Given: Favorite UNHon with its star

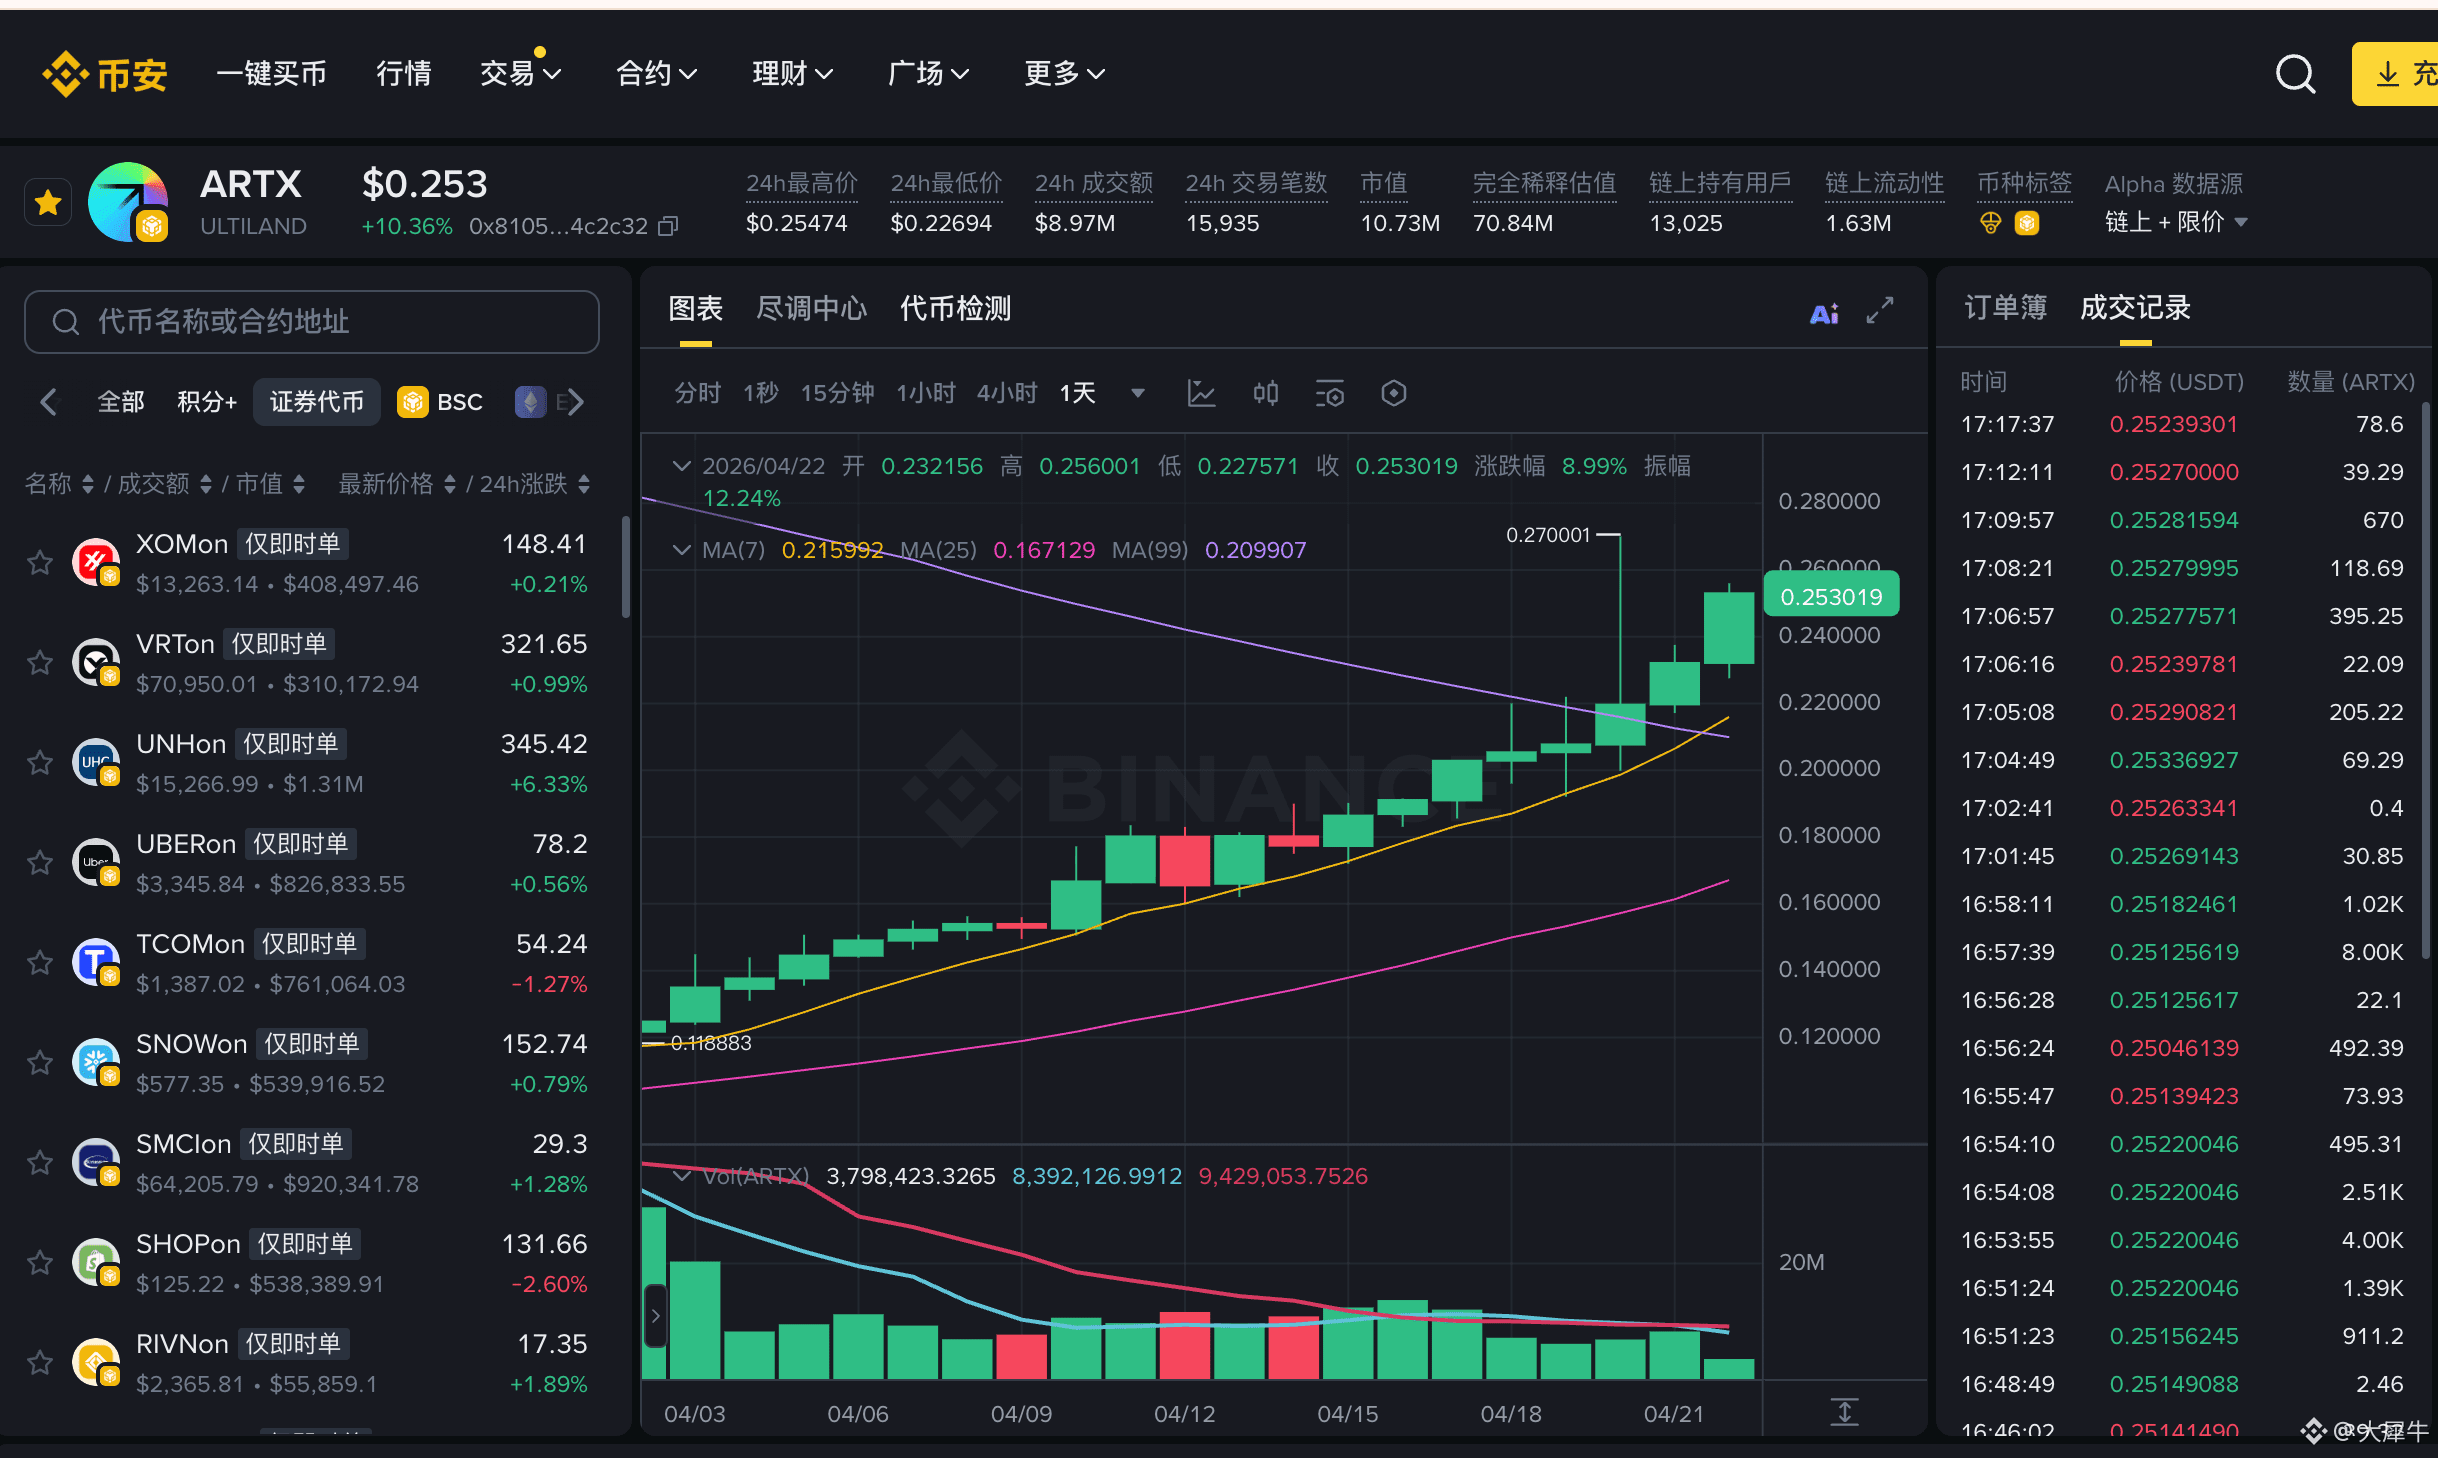Looking at the screenshot, I should coord(40,763).
